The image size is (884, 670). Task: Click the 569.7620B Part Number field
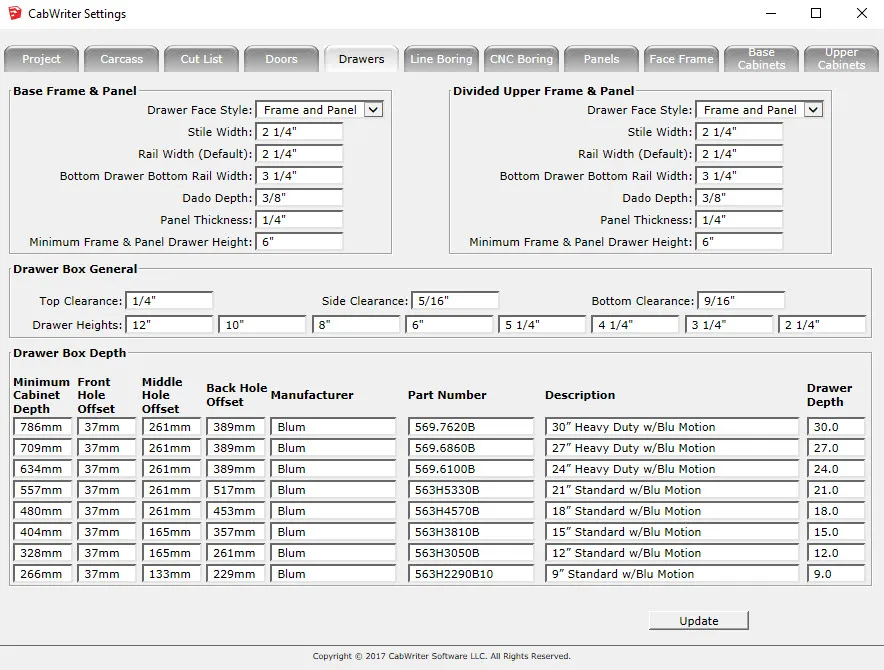pyautogui.click(x=471, y=427)
